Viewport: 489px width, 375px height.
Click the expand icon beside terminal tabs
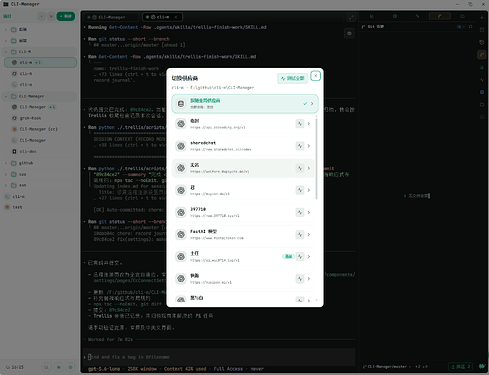351,17
